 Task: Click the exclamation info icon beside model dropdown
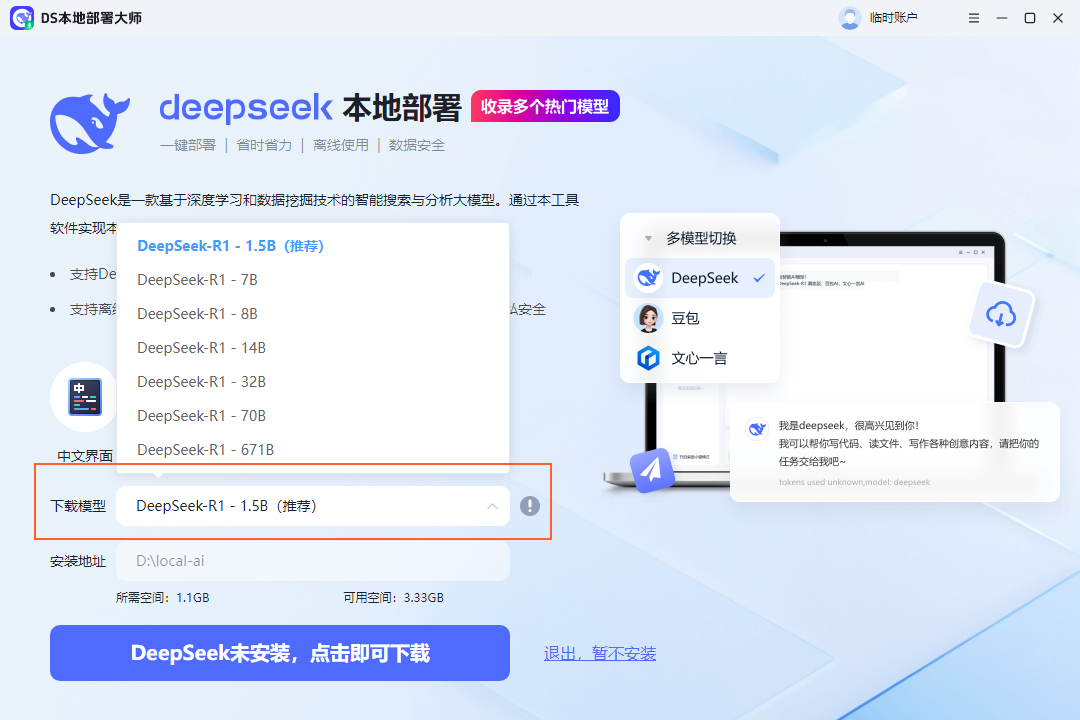point(530,506)
